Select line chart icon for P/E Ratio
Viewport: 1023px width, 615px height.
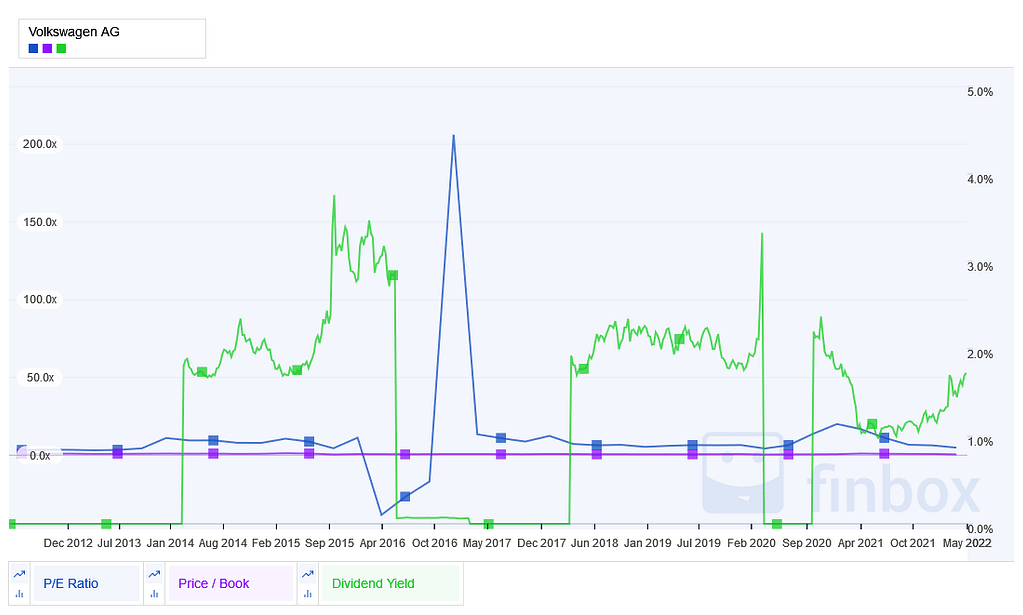(x=19, y=575)
